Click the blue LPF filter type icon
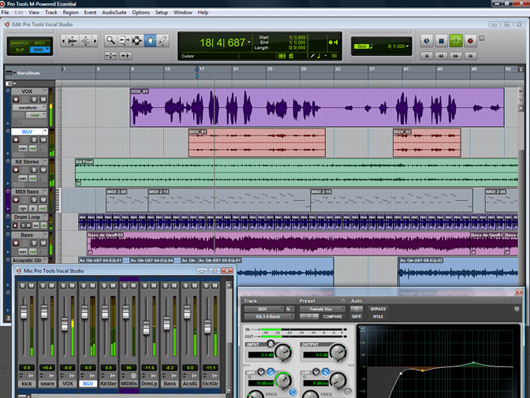Image resolution: width=530 pixels, height=398 pixels. [x=325, y=372]
